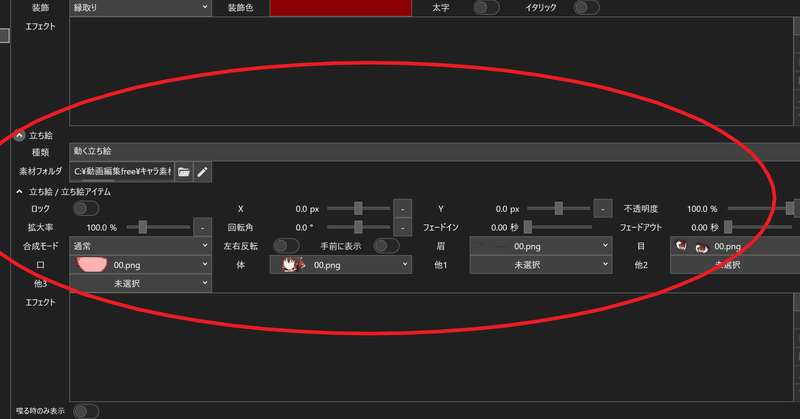Screen dimensions: 800x419
Task: Click the Y position slider
Action: point(559,208)
